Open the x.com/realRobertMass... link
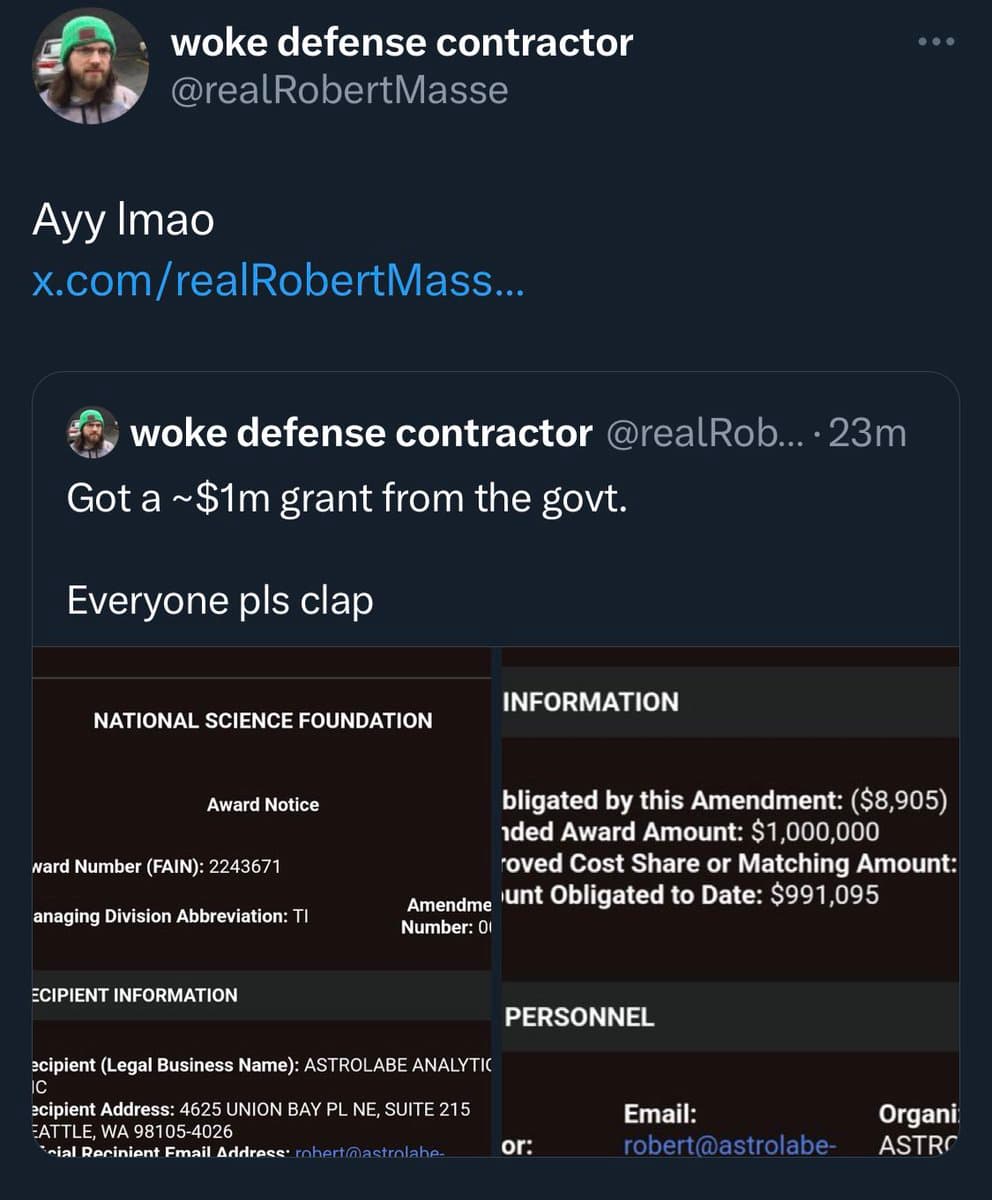Image resolution: width=992 pixels, height=1200 pixels. (277, 282)
